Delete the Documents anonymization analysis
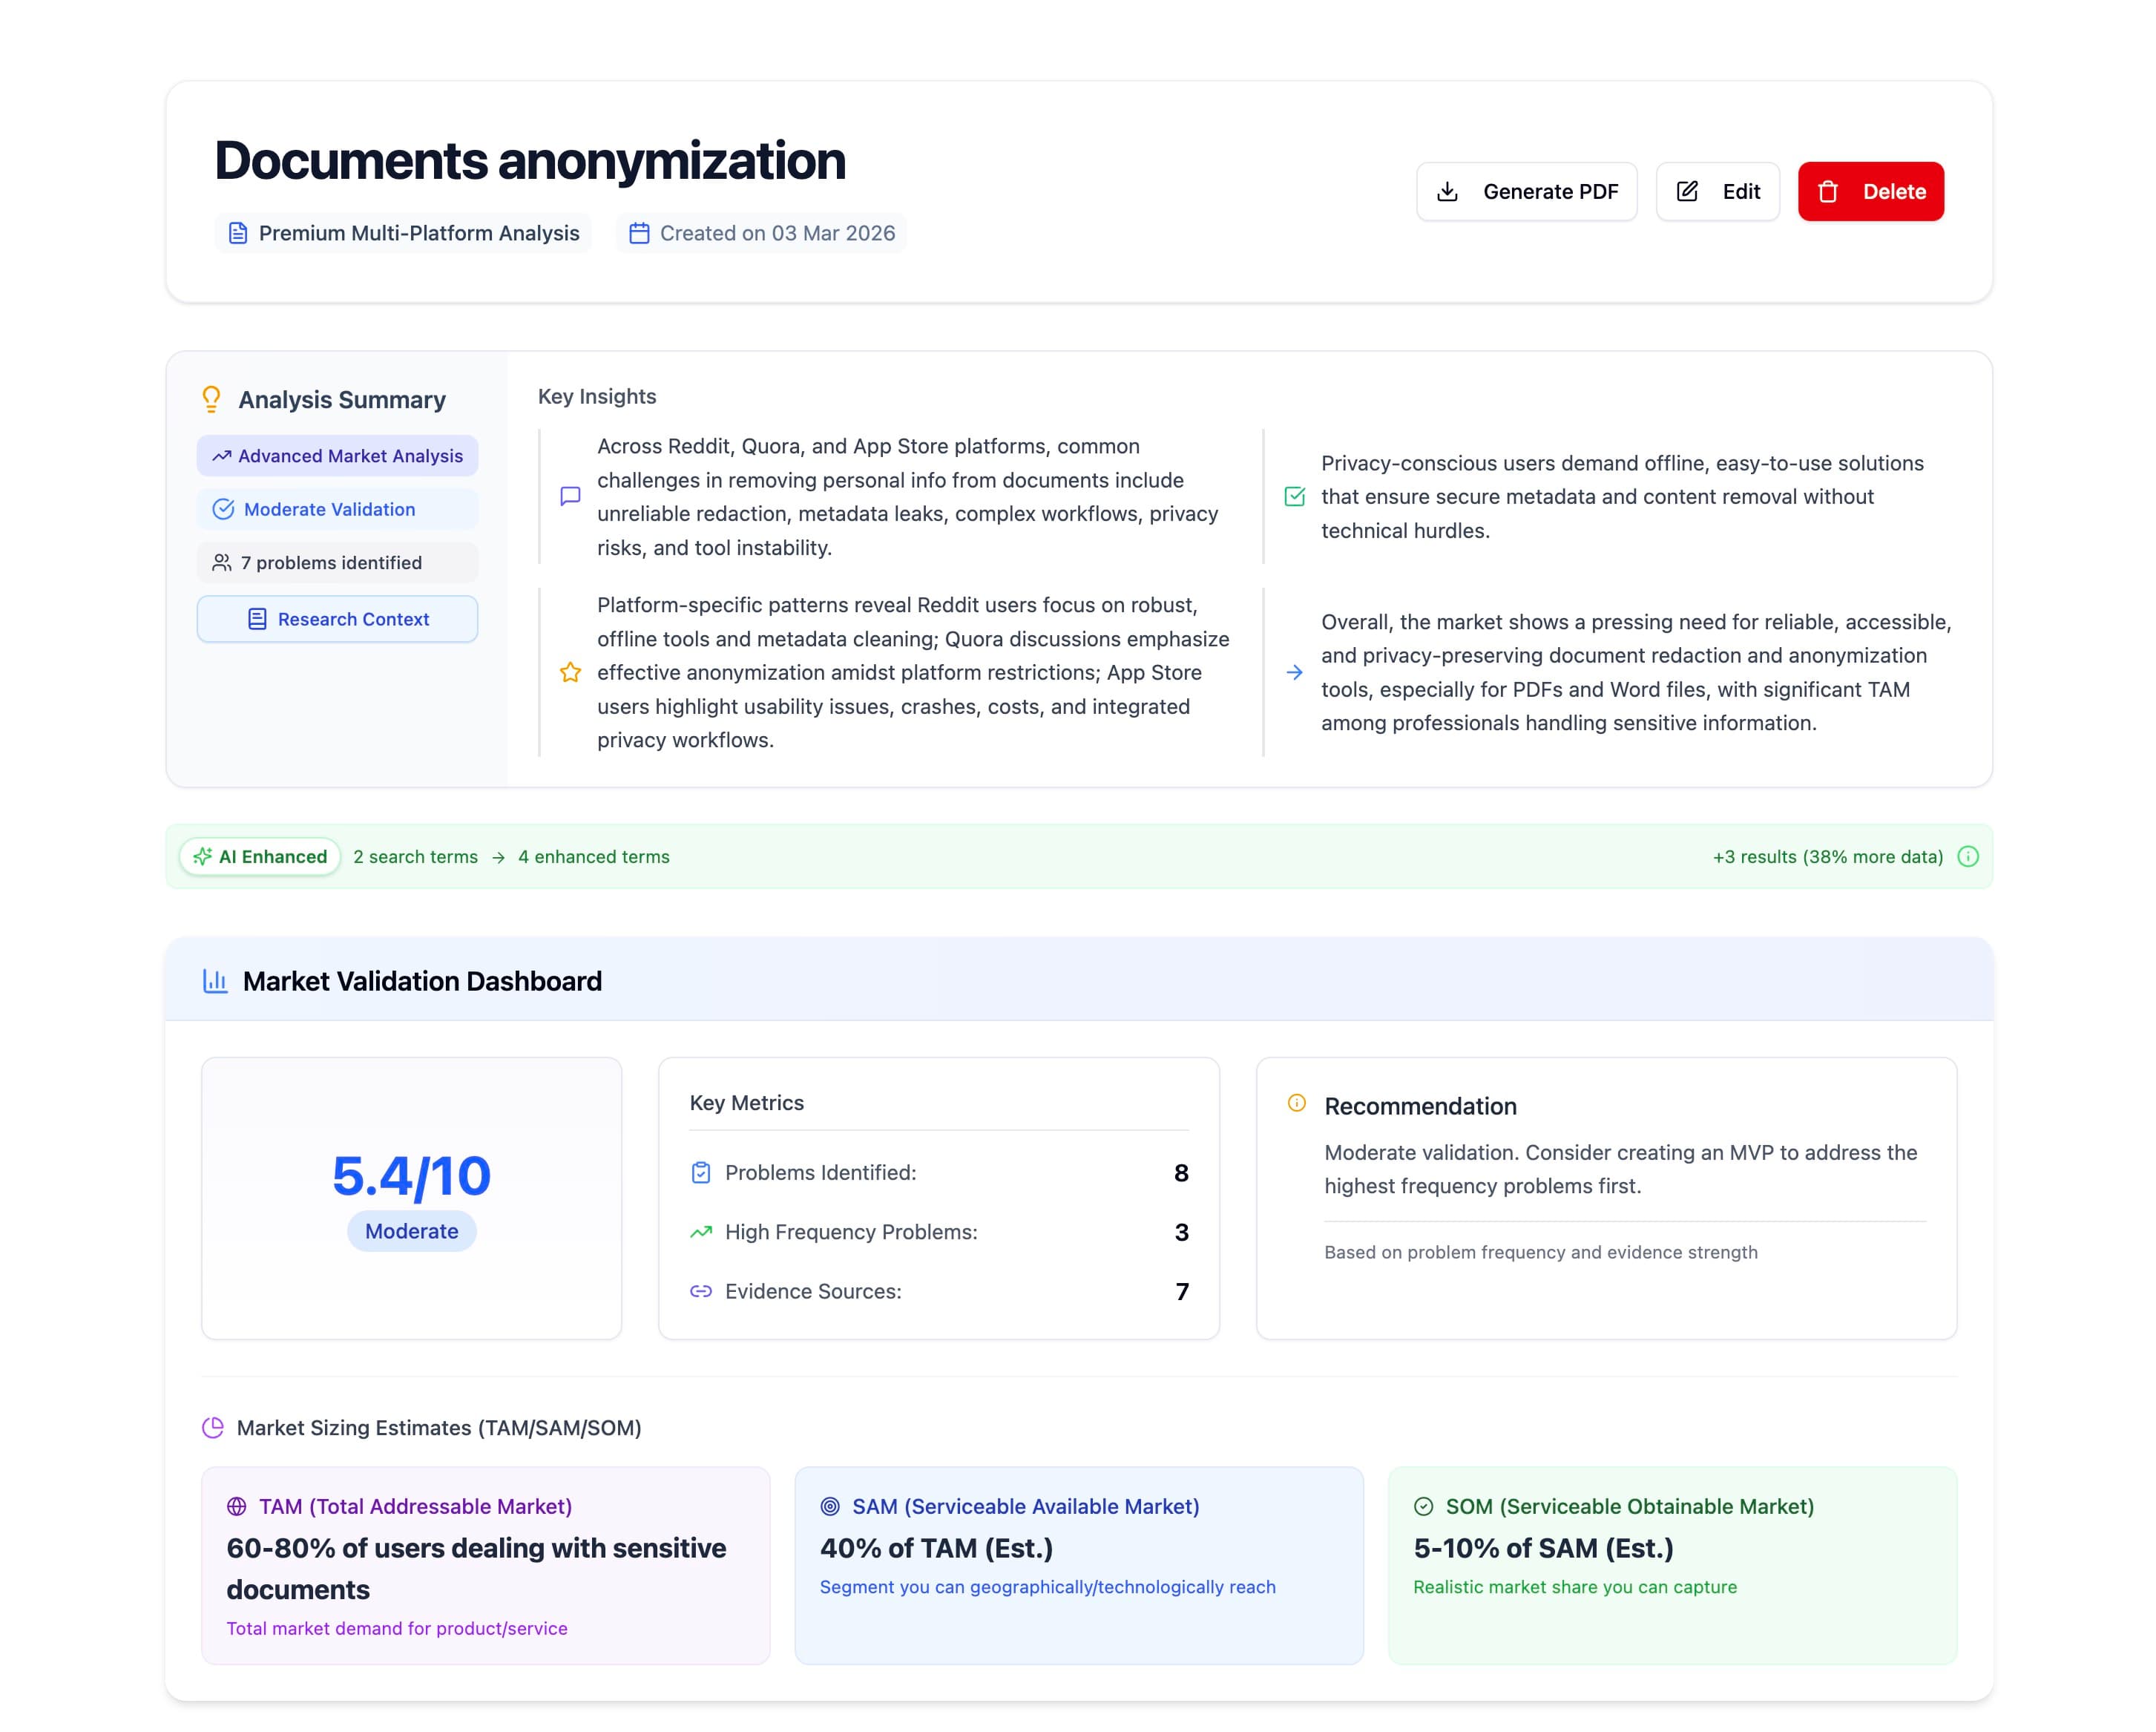The image size is (2156, 1732). coord(1870,191)
